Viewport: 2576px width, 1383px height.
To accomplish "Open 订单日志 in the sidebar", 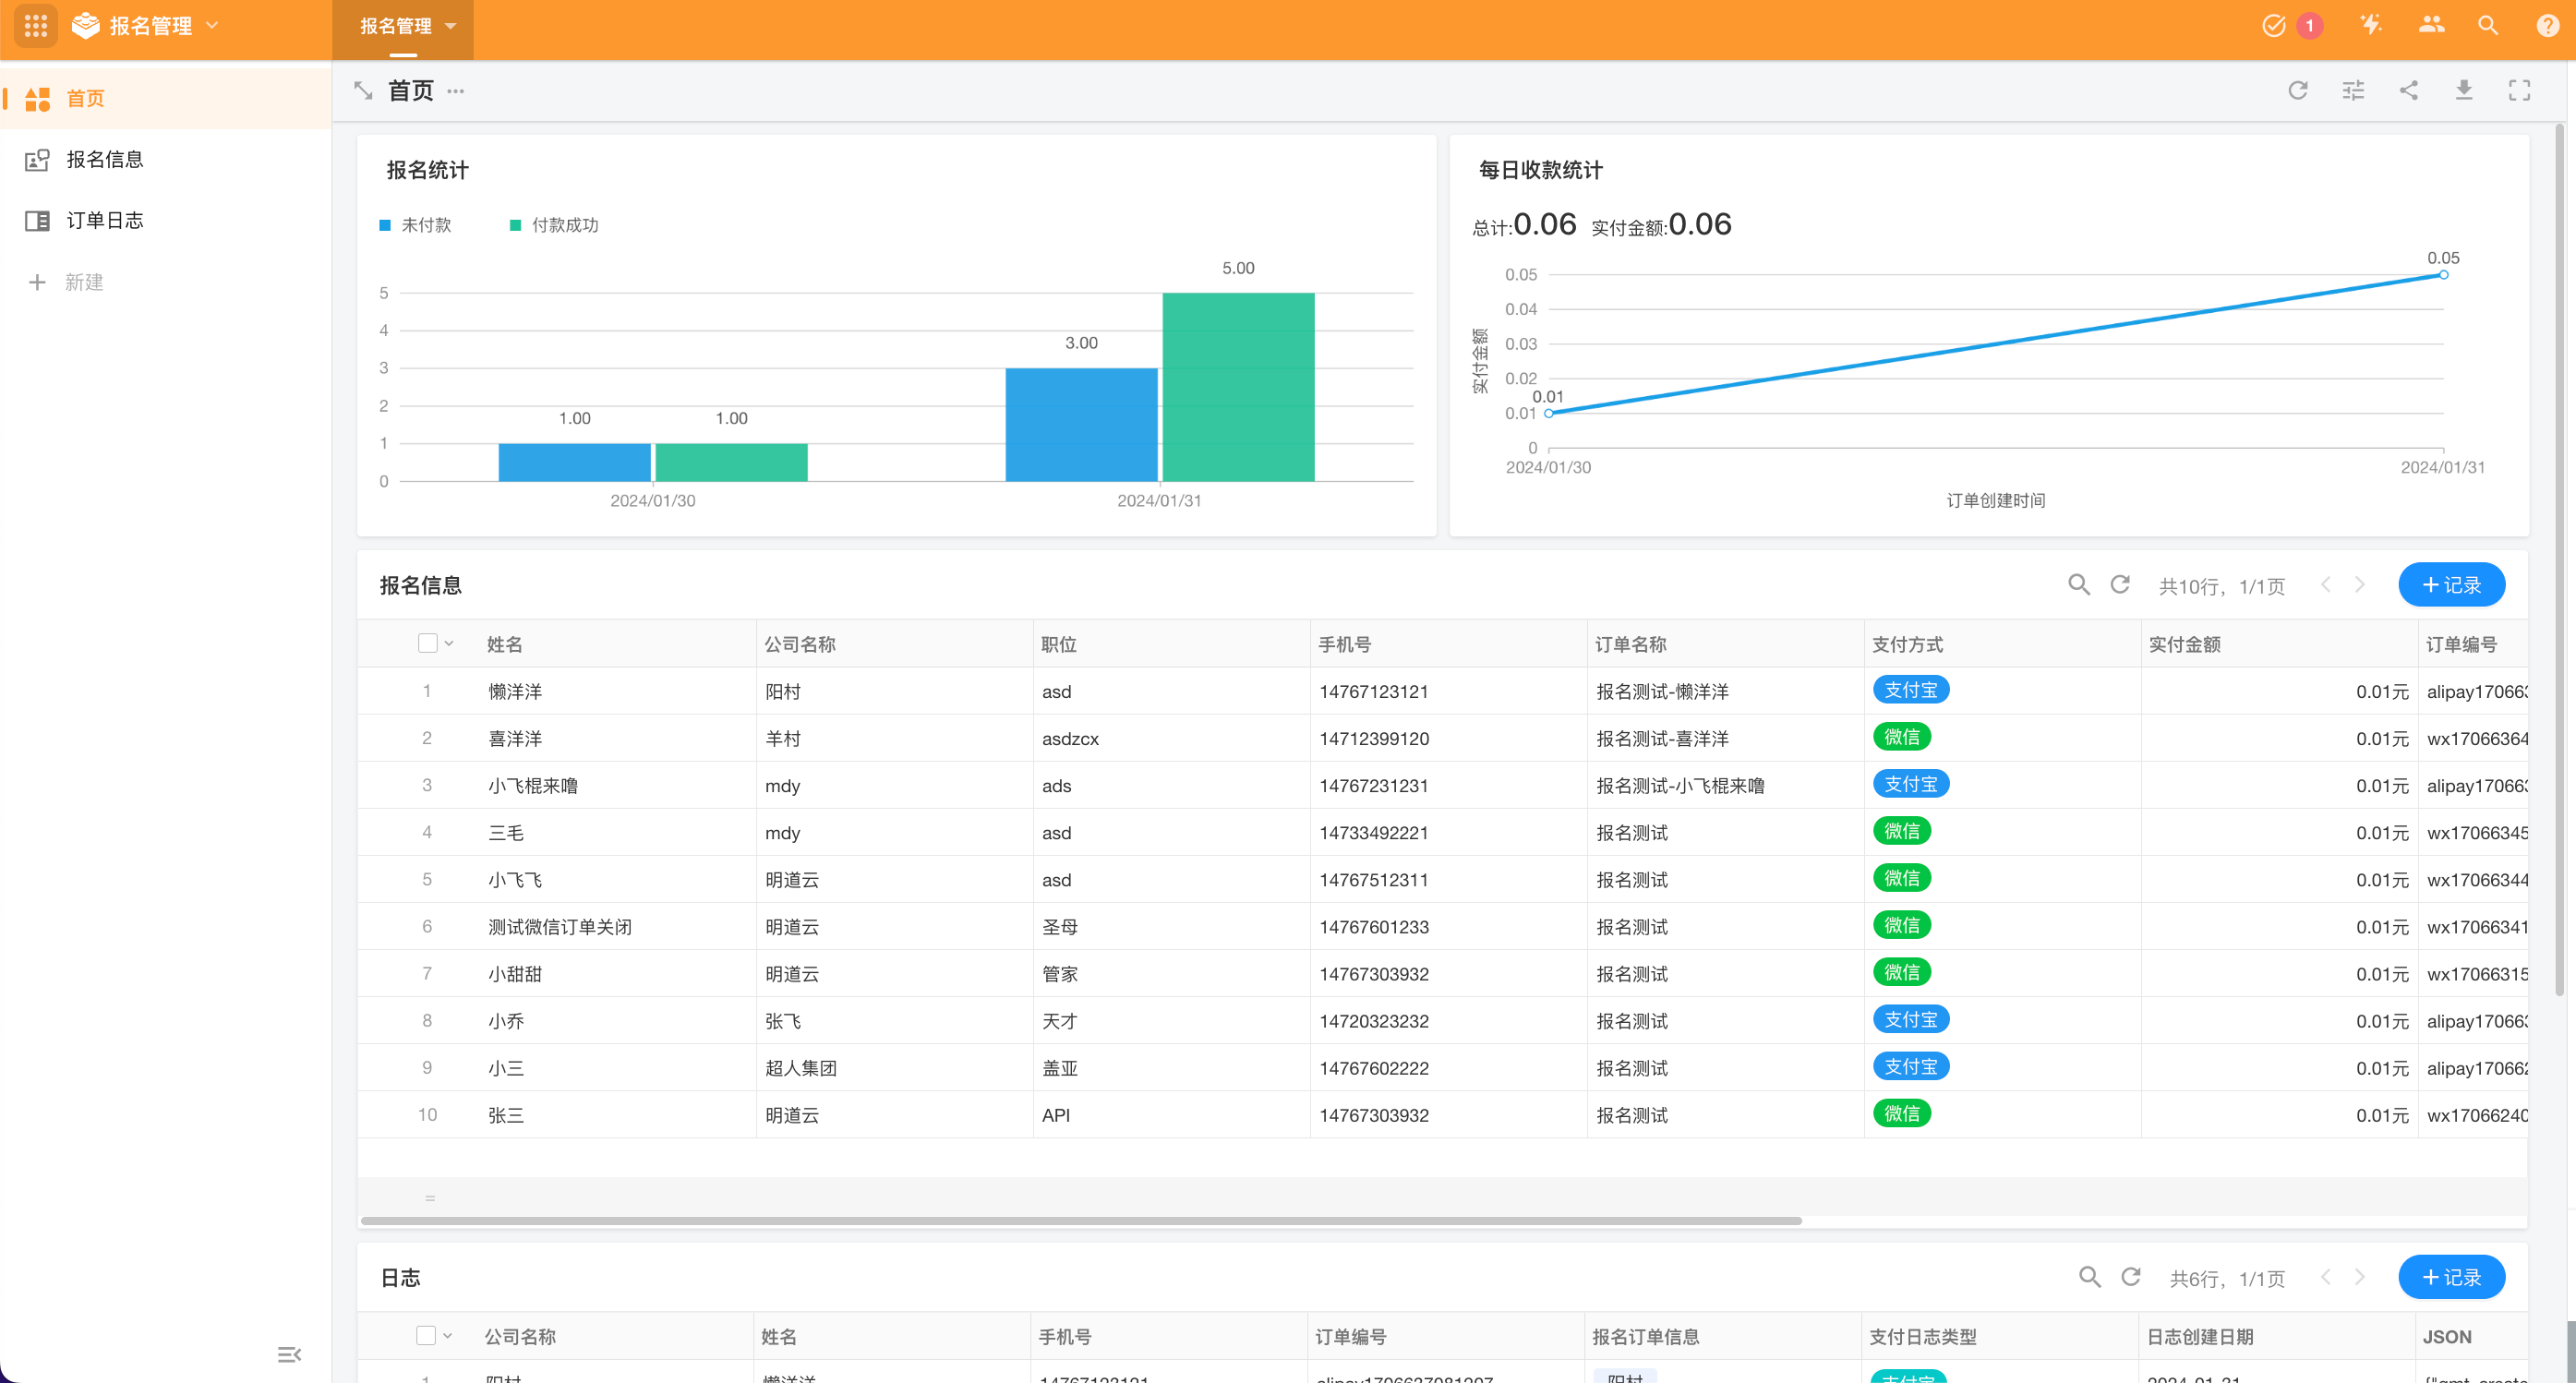I will coord(104,220).
